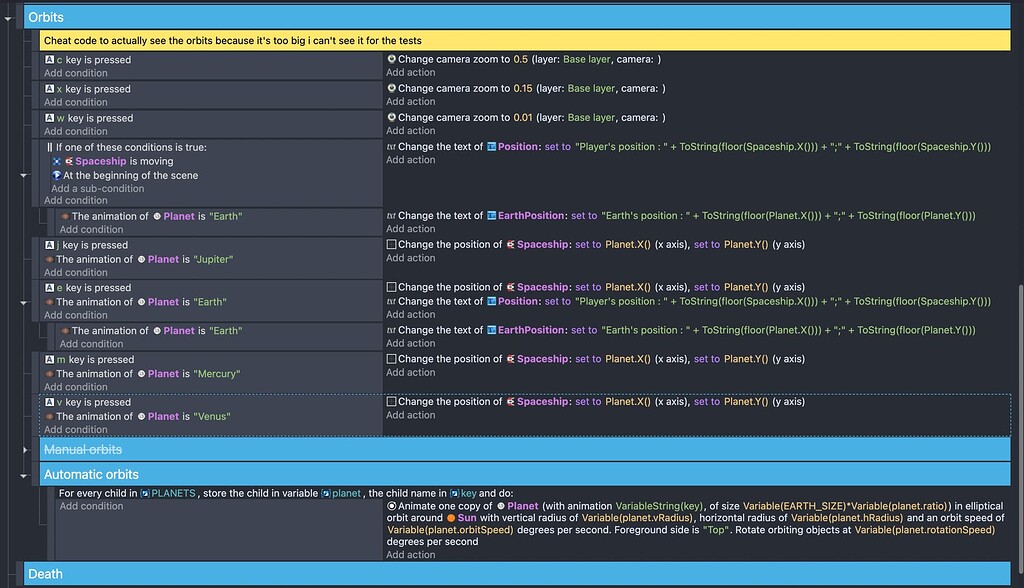Click "Add action" below camera zoom 0.5
Viewport: 1024px width, 588px height.
(x=410, y=73)
